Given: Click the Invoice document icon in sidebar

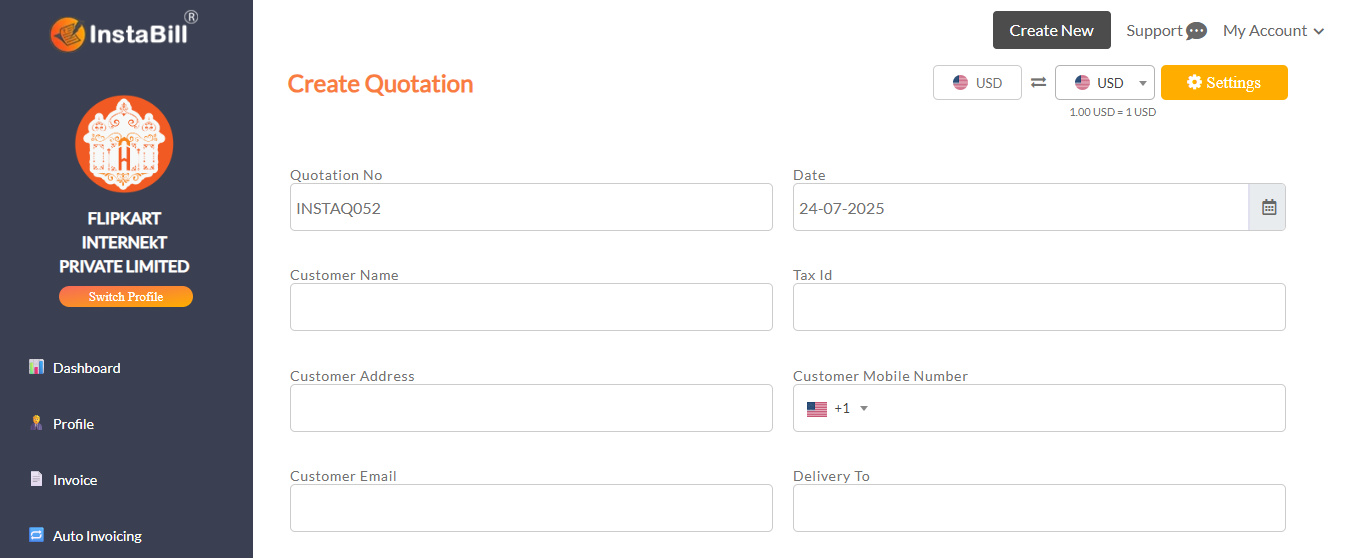Looking at the screenshot, I should pos(37,479).
